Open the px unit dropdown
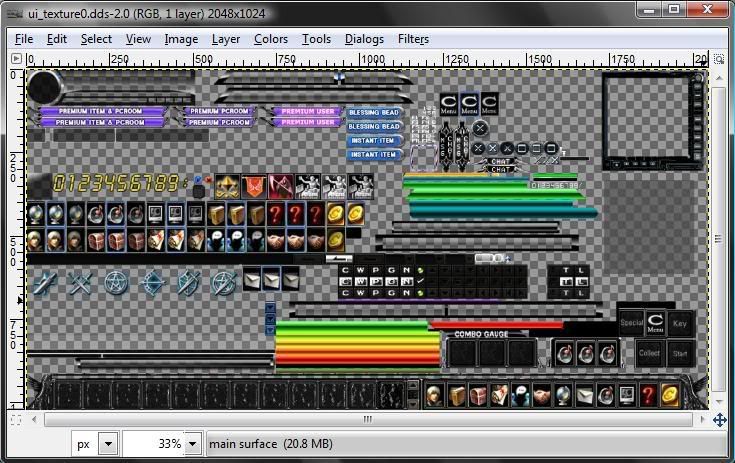735x463 pixels. click(x=108, y=443)
